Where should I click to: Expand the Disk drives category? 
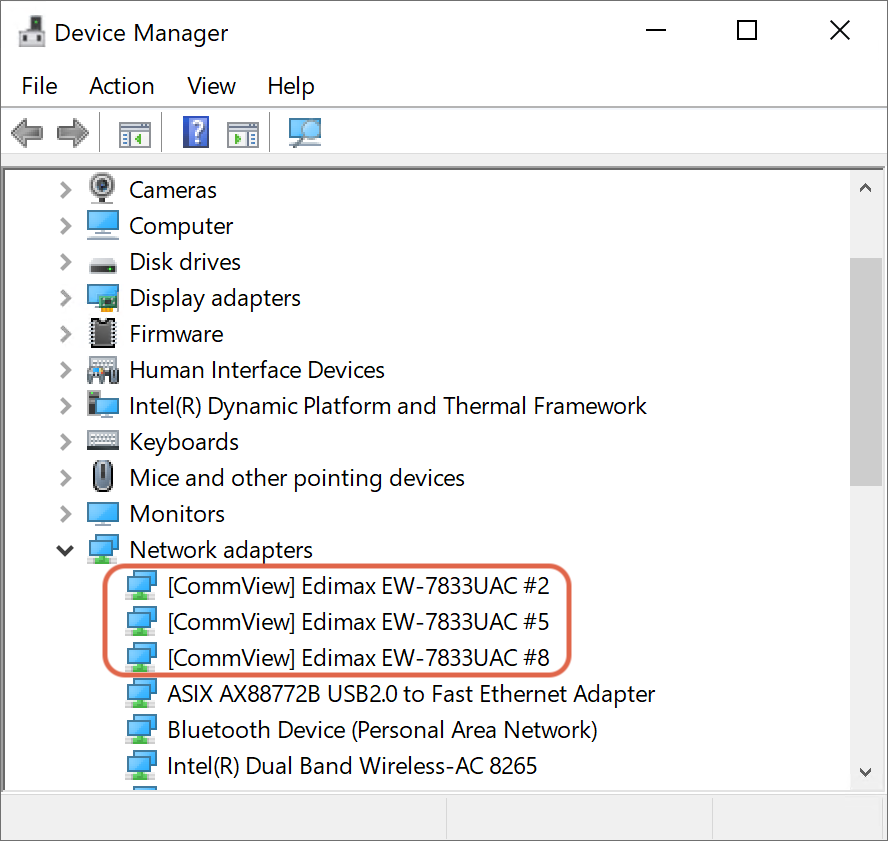pos(66,262)
